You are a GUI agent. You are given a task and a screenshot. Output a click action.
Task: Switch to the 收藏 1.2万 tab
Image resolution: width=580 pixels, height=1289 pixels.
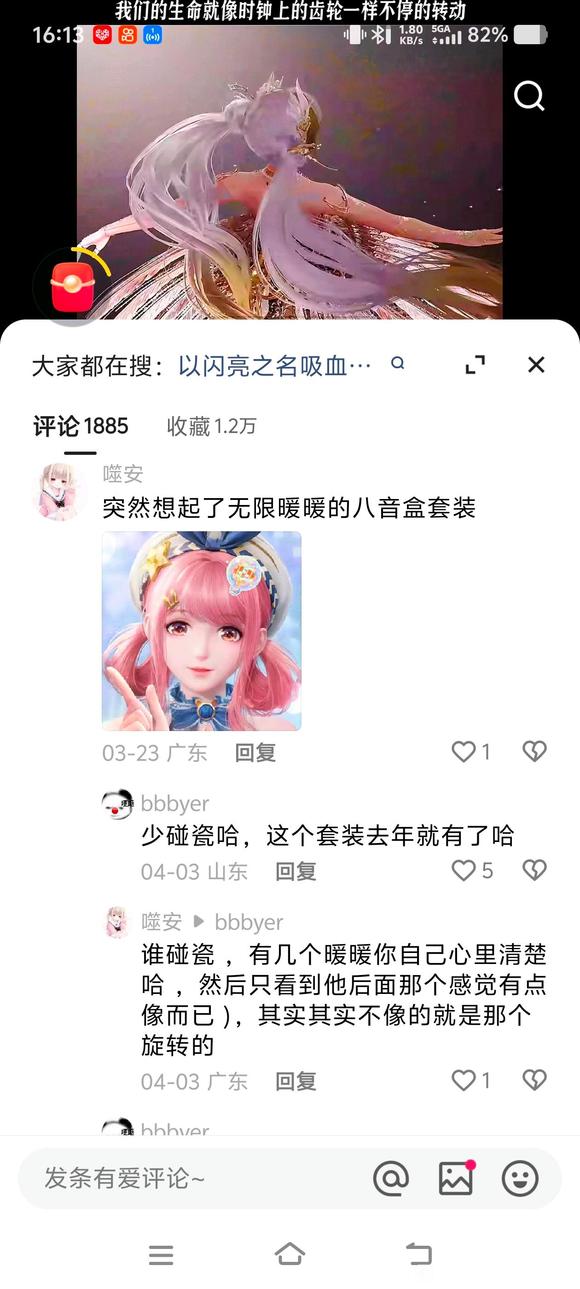211,426
